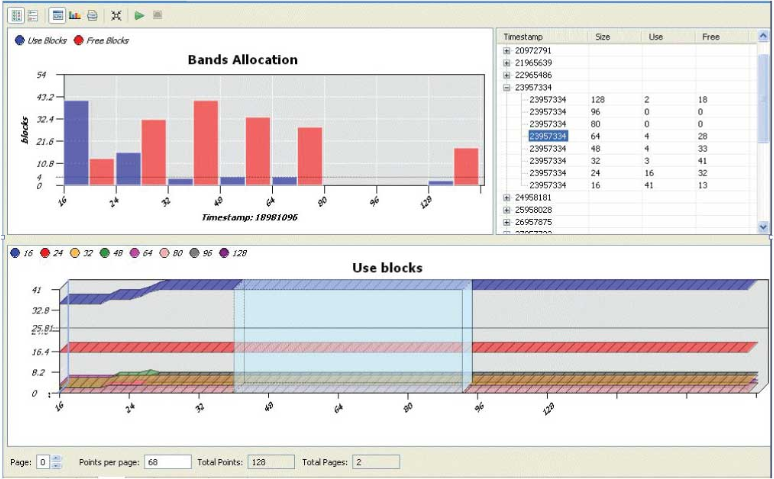Expand the 20972791 timestamp node

(507, 50)
